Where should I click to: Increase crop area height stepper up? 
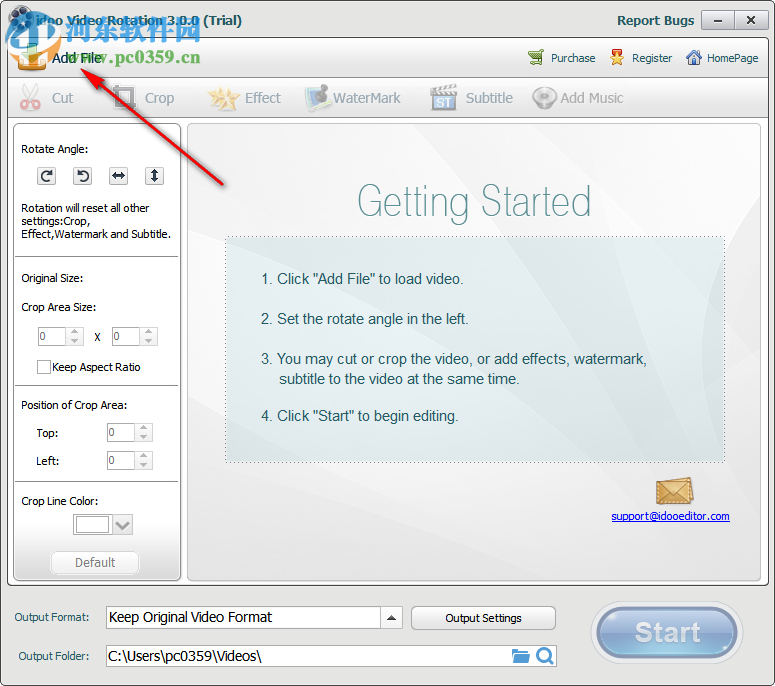coord(148,332)
